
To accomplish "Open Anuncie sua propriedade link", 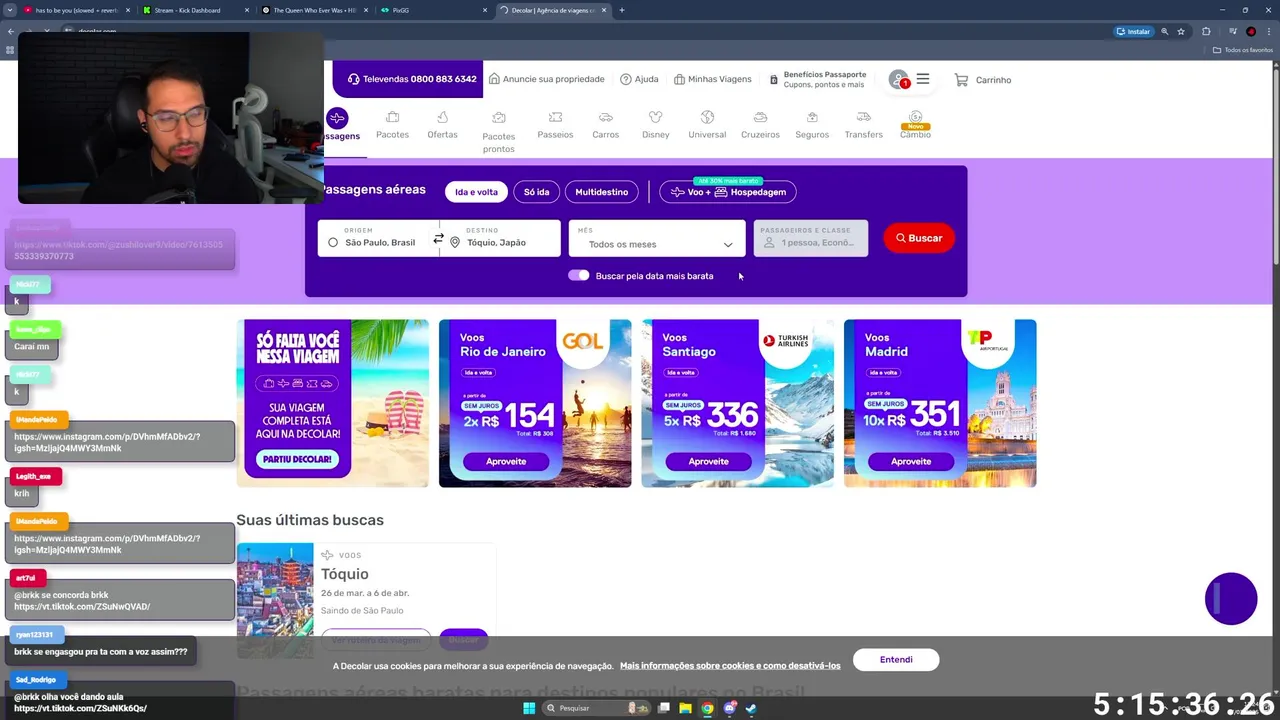I will coord(546,79).
